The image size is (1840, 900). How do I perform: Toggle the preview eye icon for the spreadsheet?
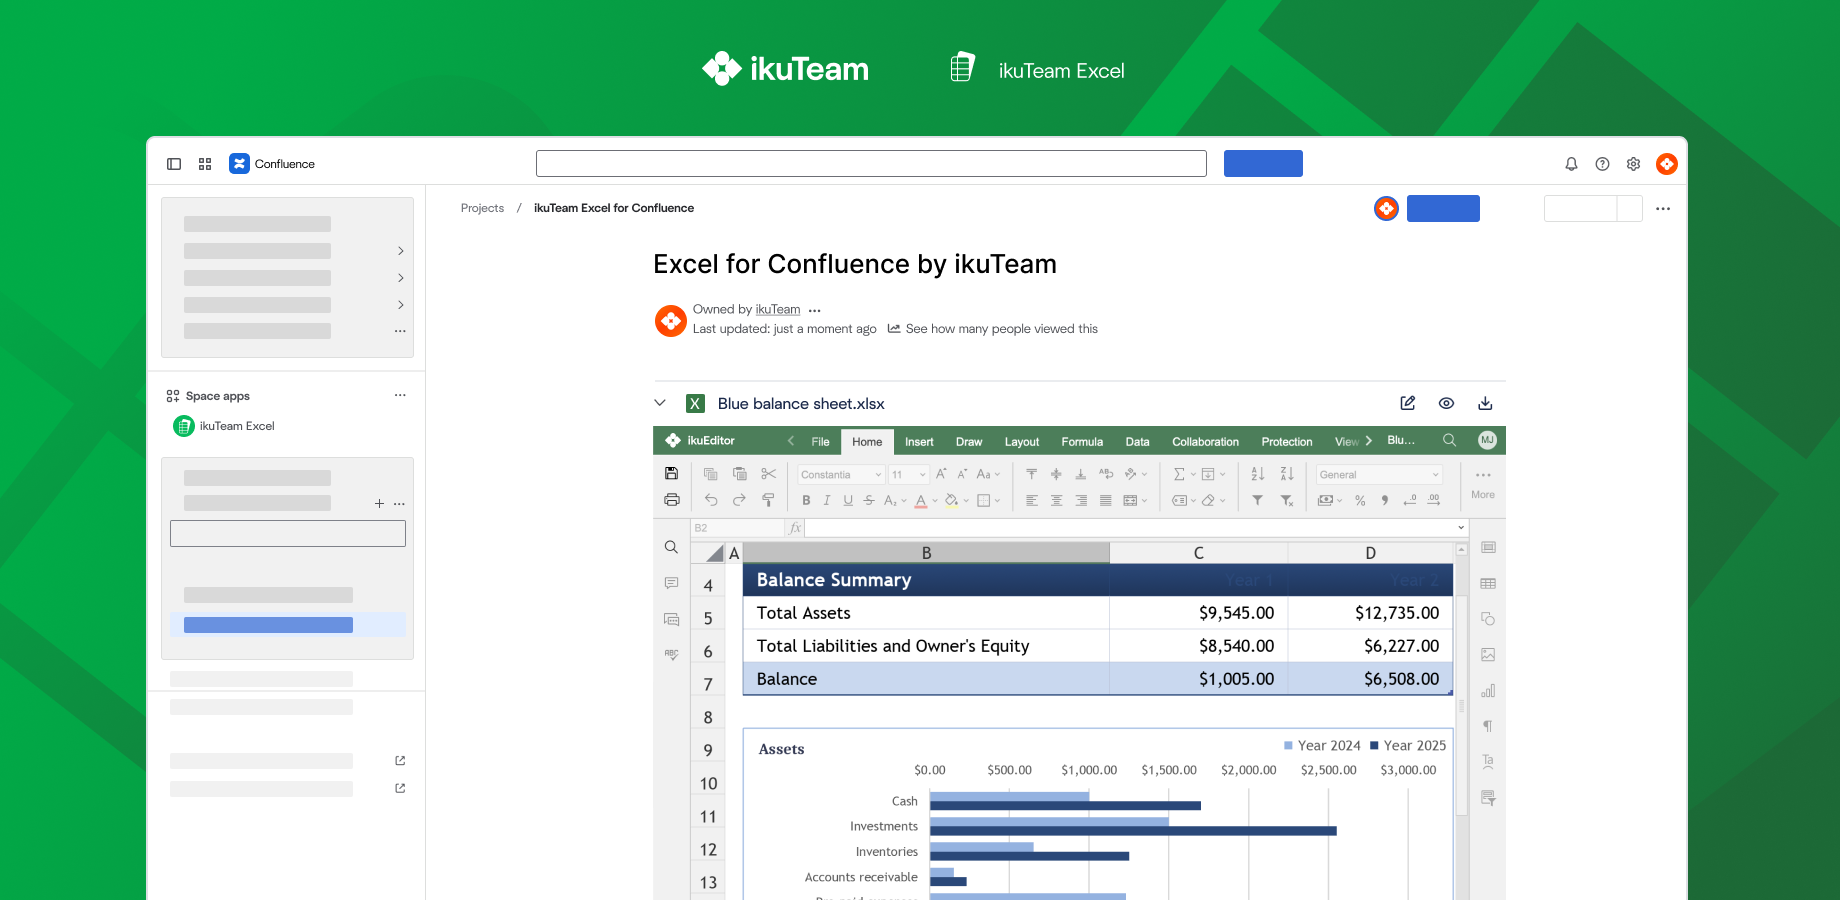pos(1446,403)
